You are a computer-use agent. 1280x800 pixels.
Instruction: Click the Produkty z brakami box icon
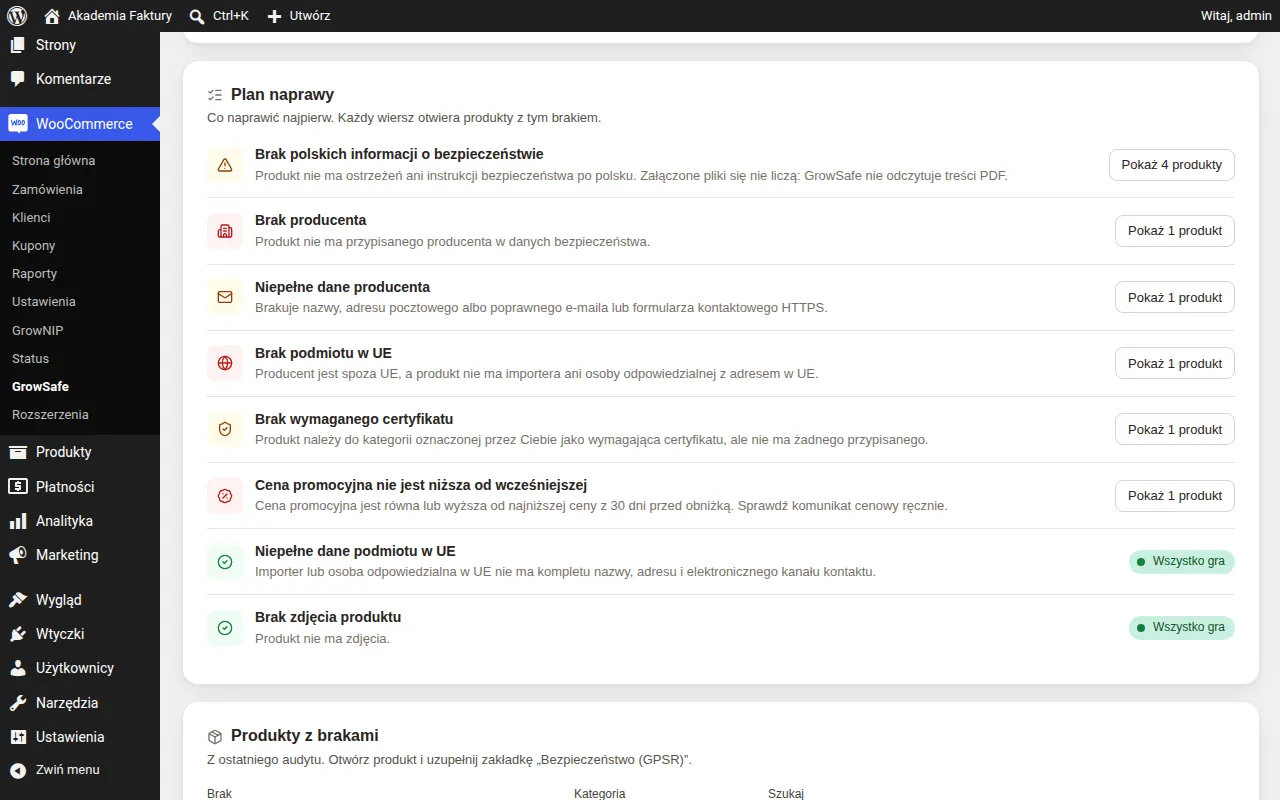pos(214,736)
